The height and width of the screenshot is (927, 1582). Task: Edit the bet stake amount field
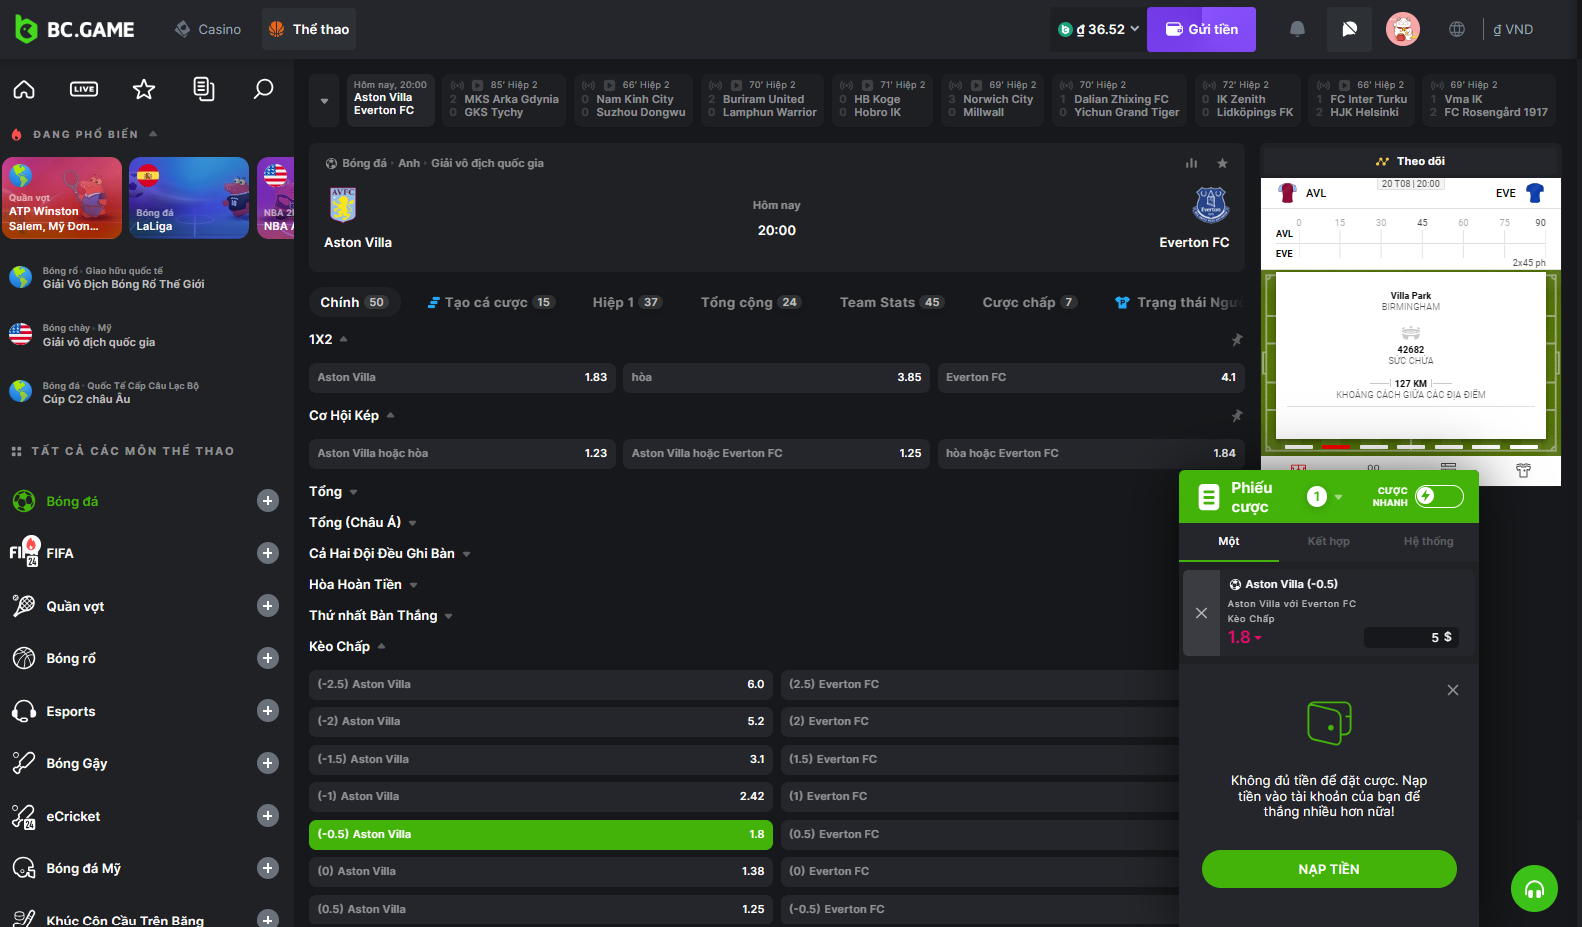tap(1411, 637)
